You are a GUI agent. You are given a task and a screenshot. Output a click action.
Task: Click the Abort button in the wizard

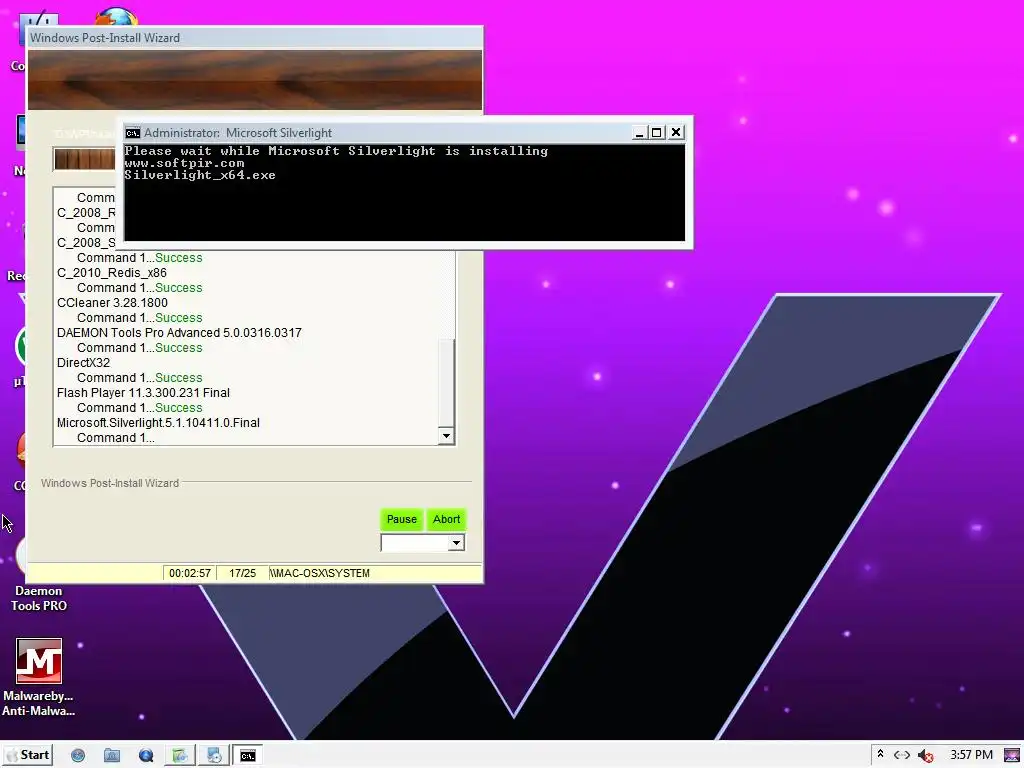[447, 519]
